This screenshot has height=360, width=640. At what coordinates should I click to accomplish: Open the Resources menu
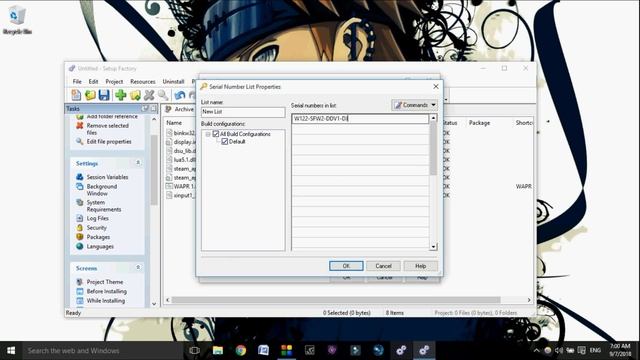[x=143, y=82]
